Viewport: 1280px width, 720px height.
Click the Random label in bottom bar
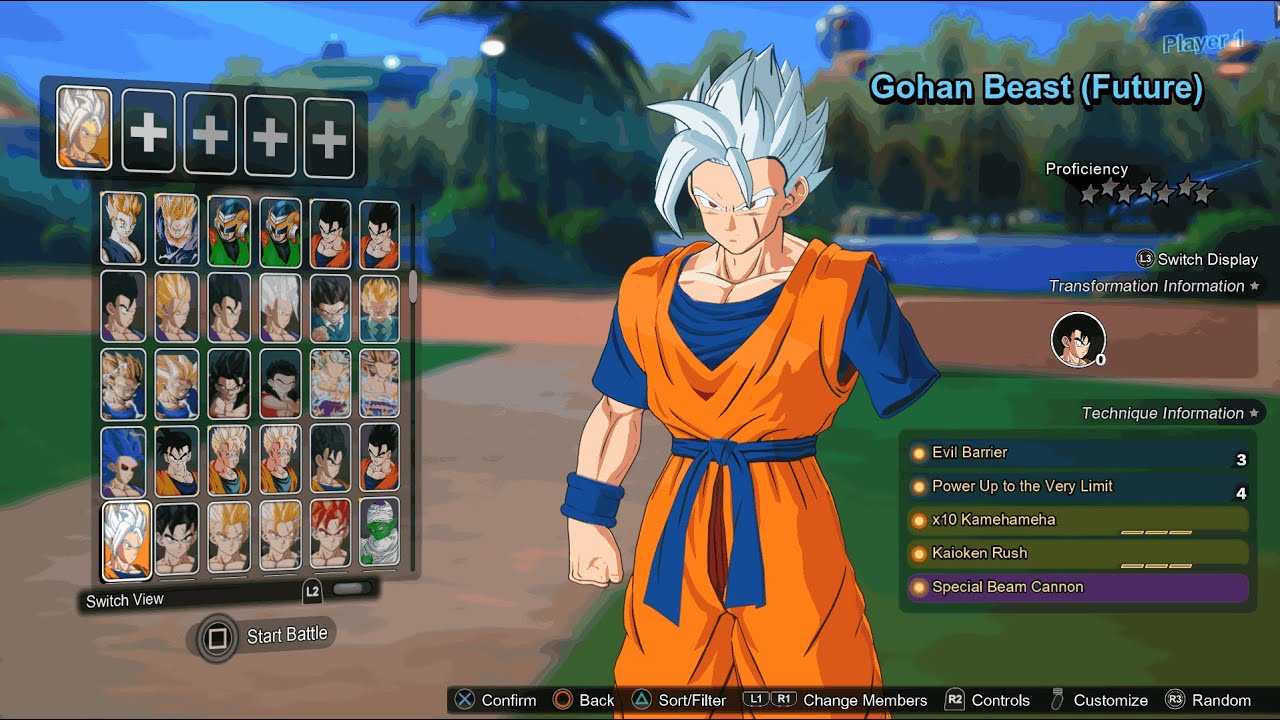click(1221, 700)
